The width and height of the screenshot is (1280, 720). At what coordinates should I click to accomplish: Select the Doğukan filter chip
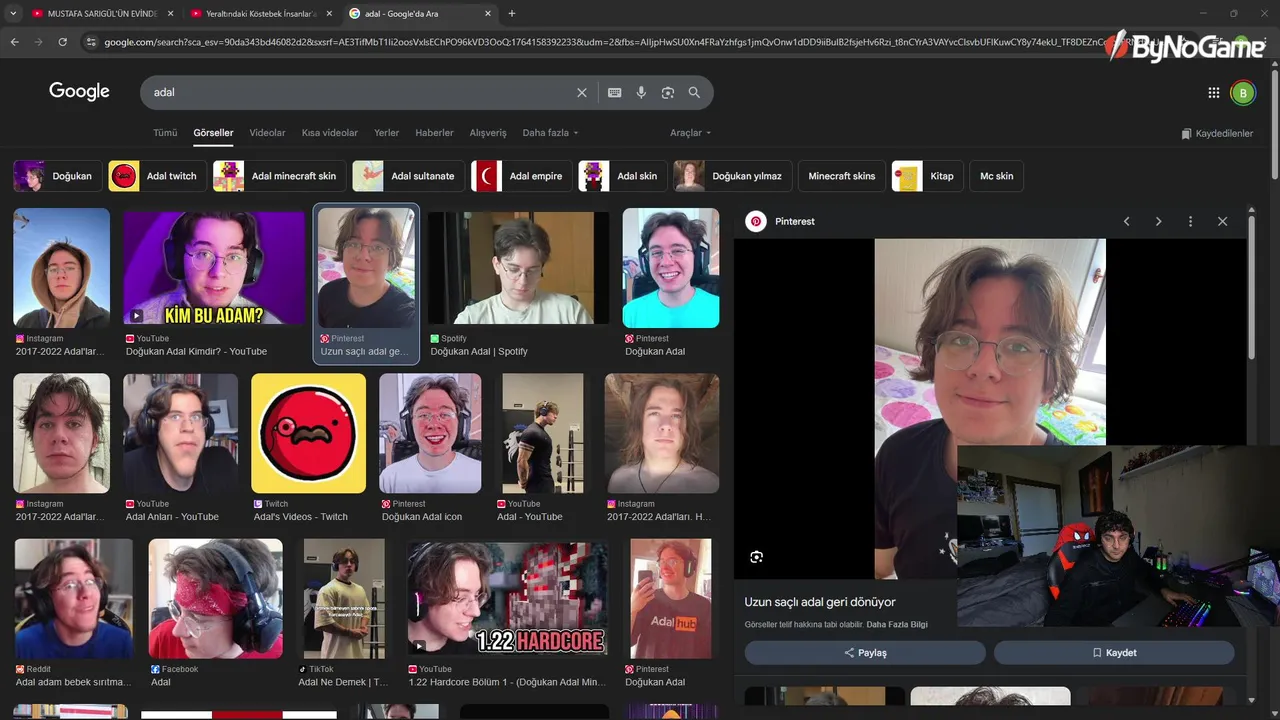(56, 176)
